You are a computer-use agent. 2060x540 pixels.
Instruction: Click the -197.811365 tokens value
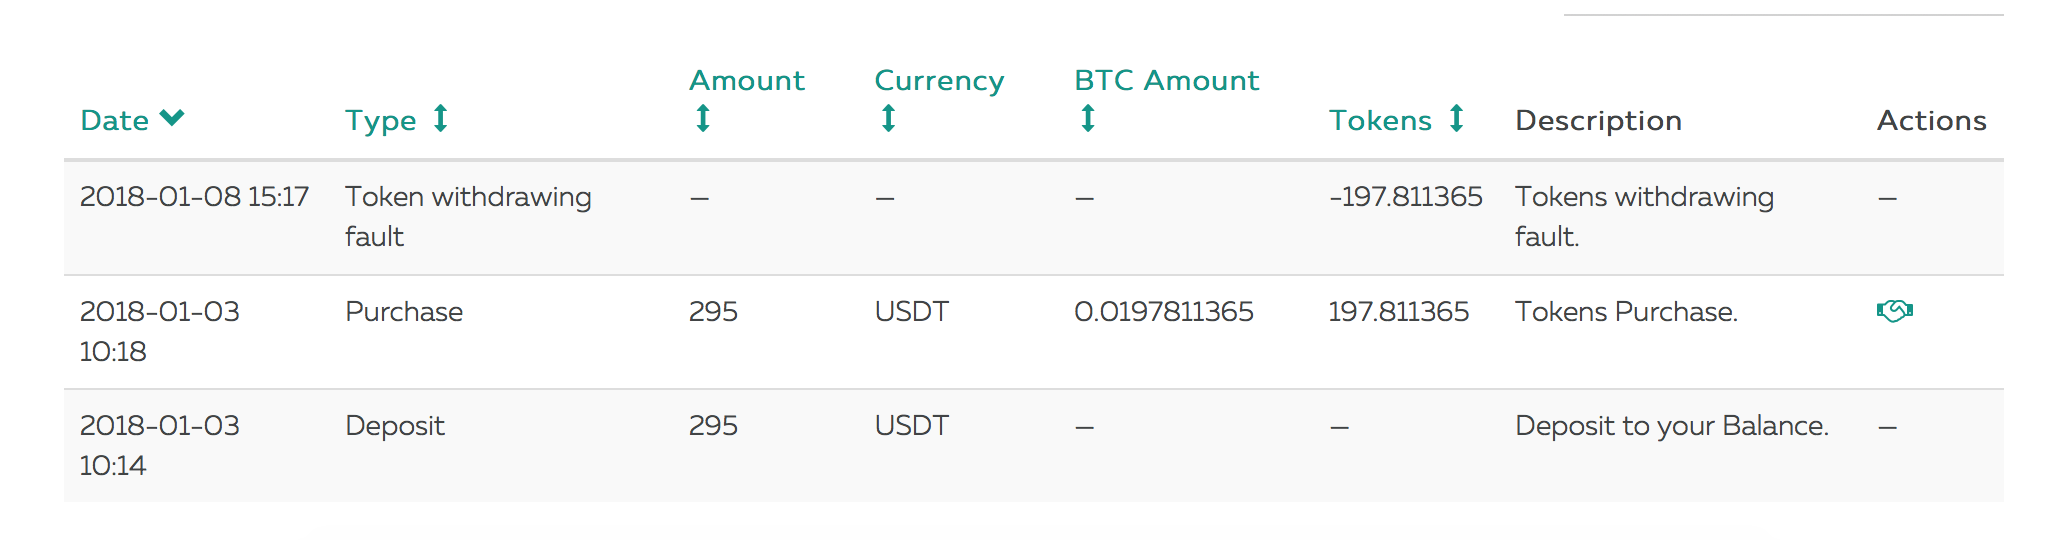(1405, 197)
